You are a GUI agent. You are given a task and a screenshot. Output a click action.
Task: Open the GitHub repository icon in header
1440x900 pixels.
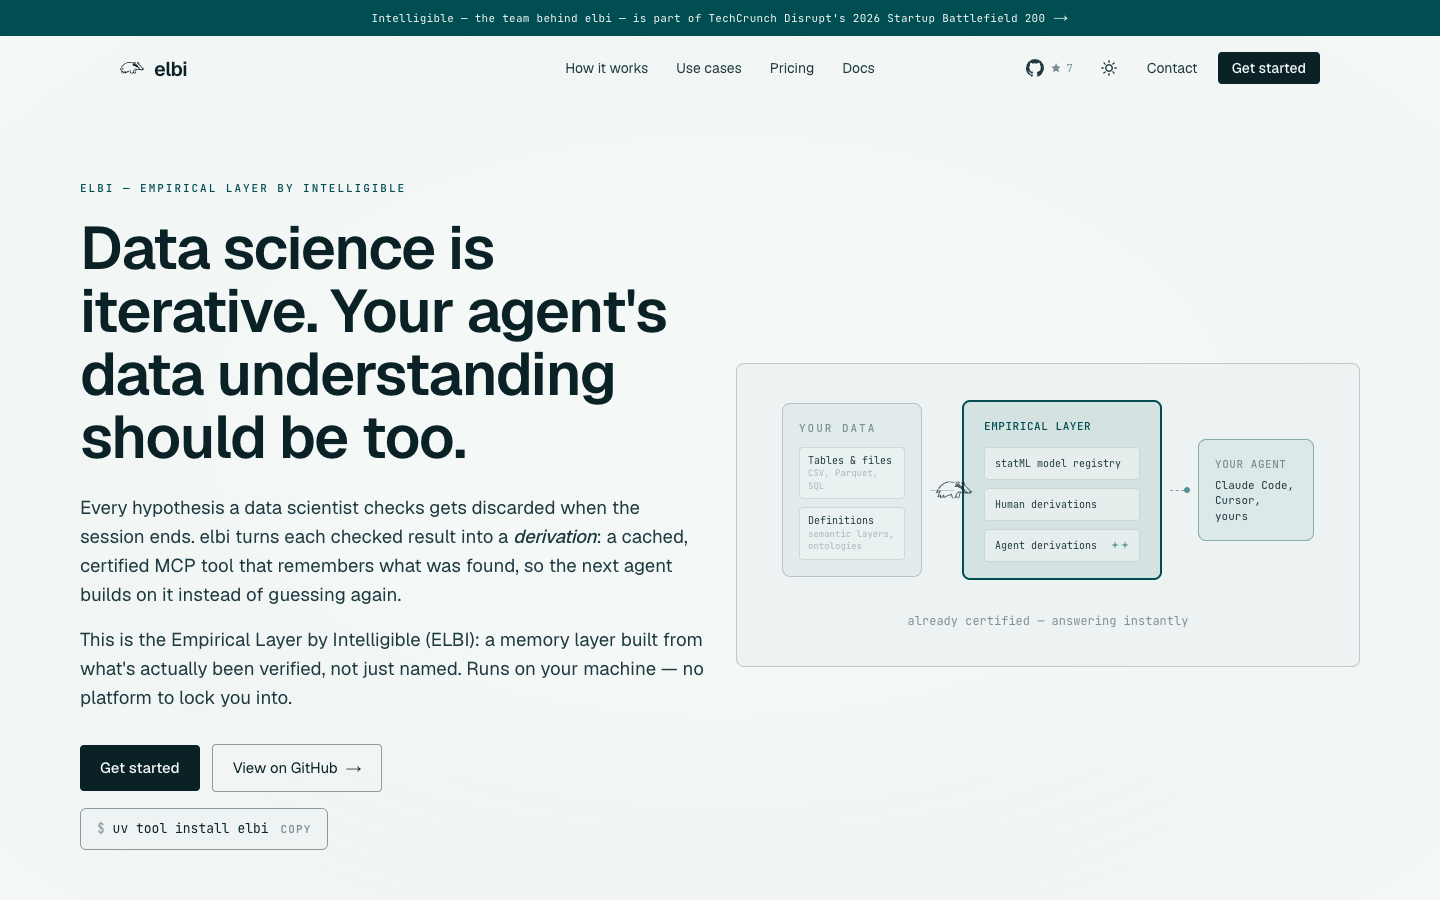pos(1035,68)
